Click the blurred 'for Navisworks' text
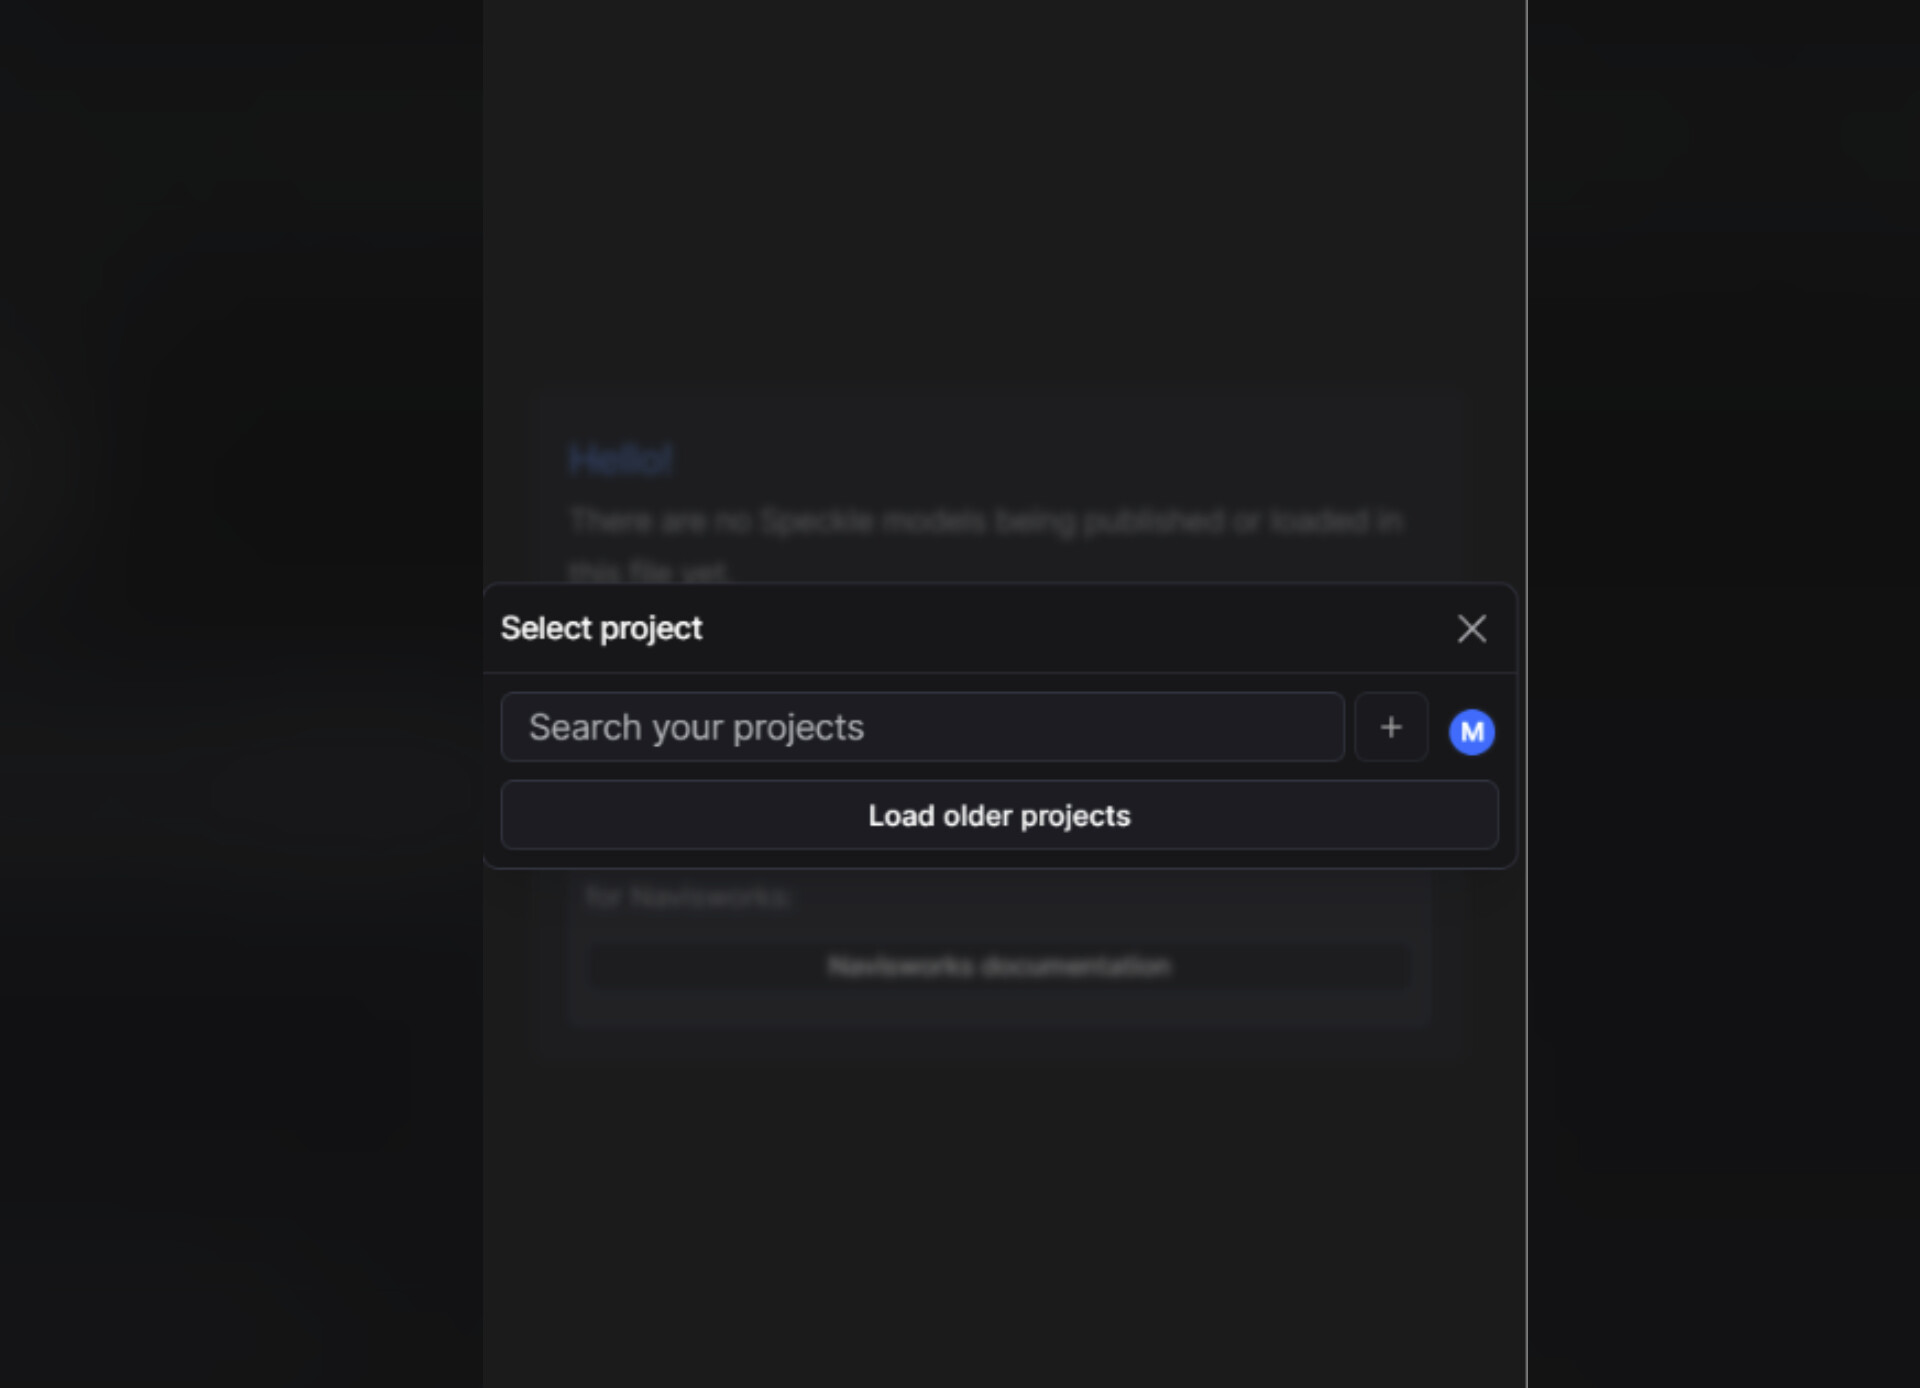This screenshot has height=1388, width=1920. point(688,897)
